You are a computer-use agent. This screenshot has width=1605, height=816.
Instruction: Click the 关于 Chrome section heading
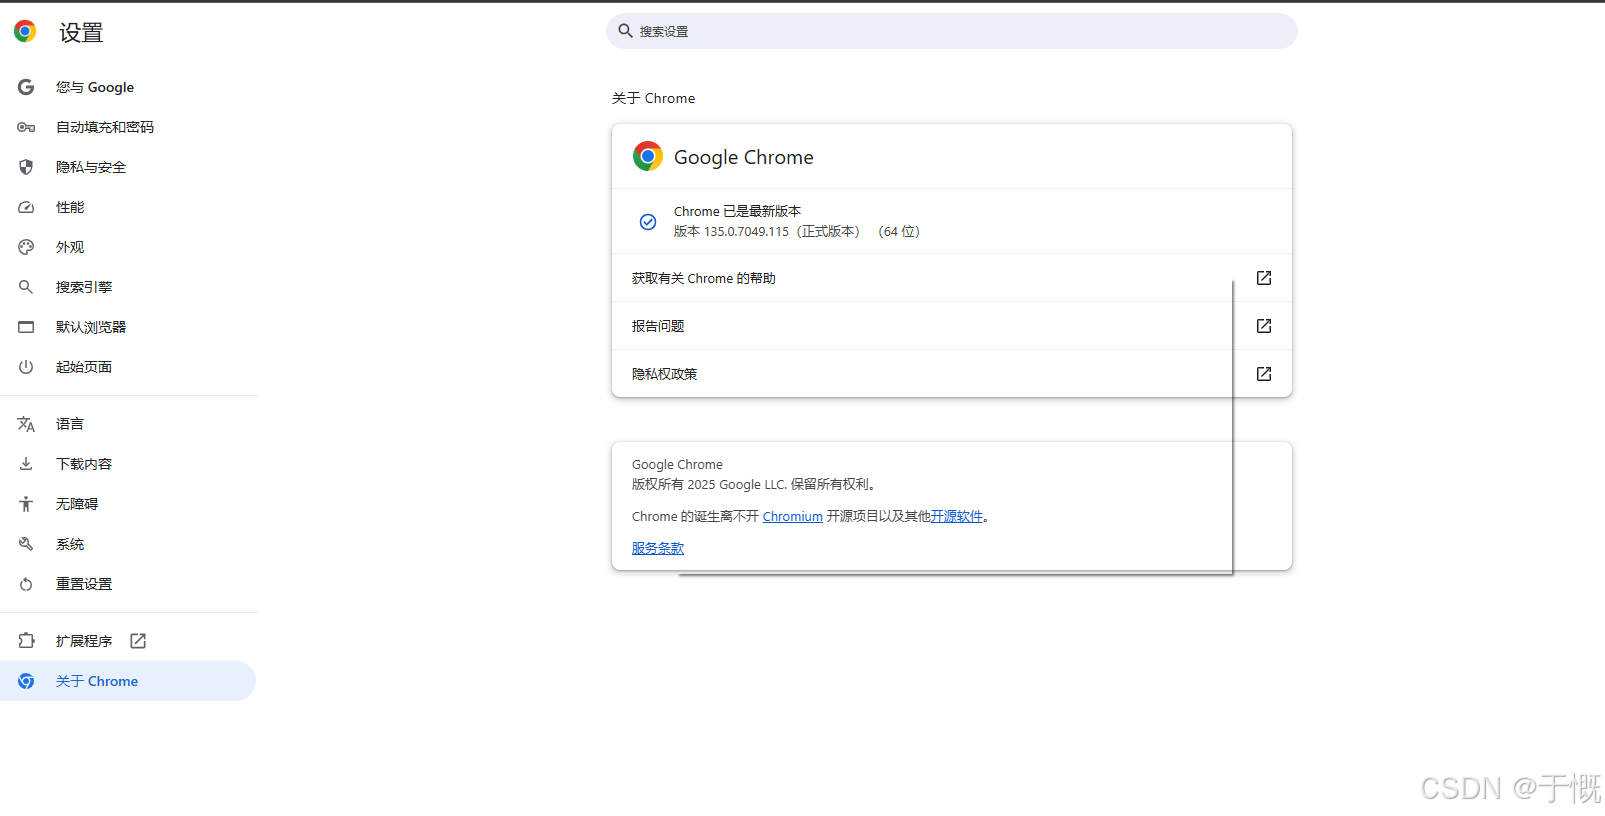click(653, 98)
